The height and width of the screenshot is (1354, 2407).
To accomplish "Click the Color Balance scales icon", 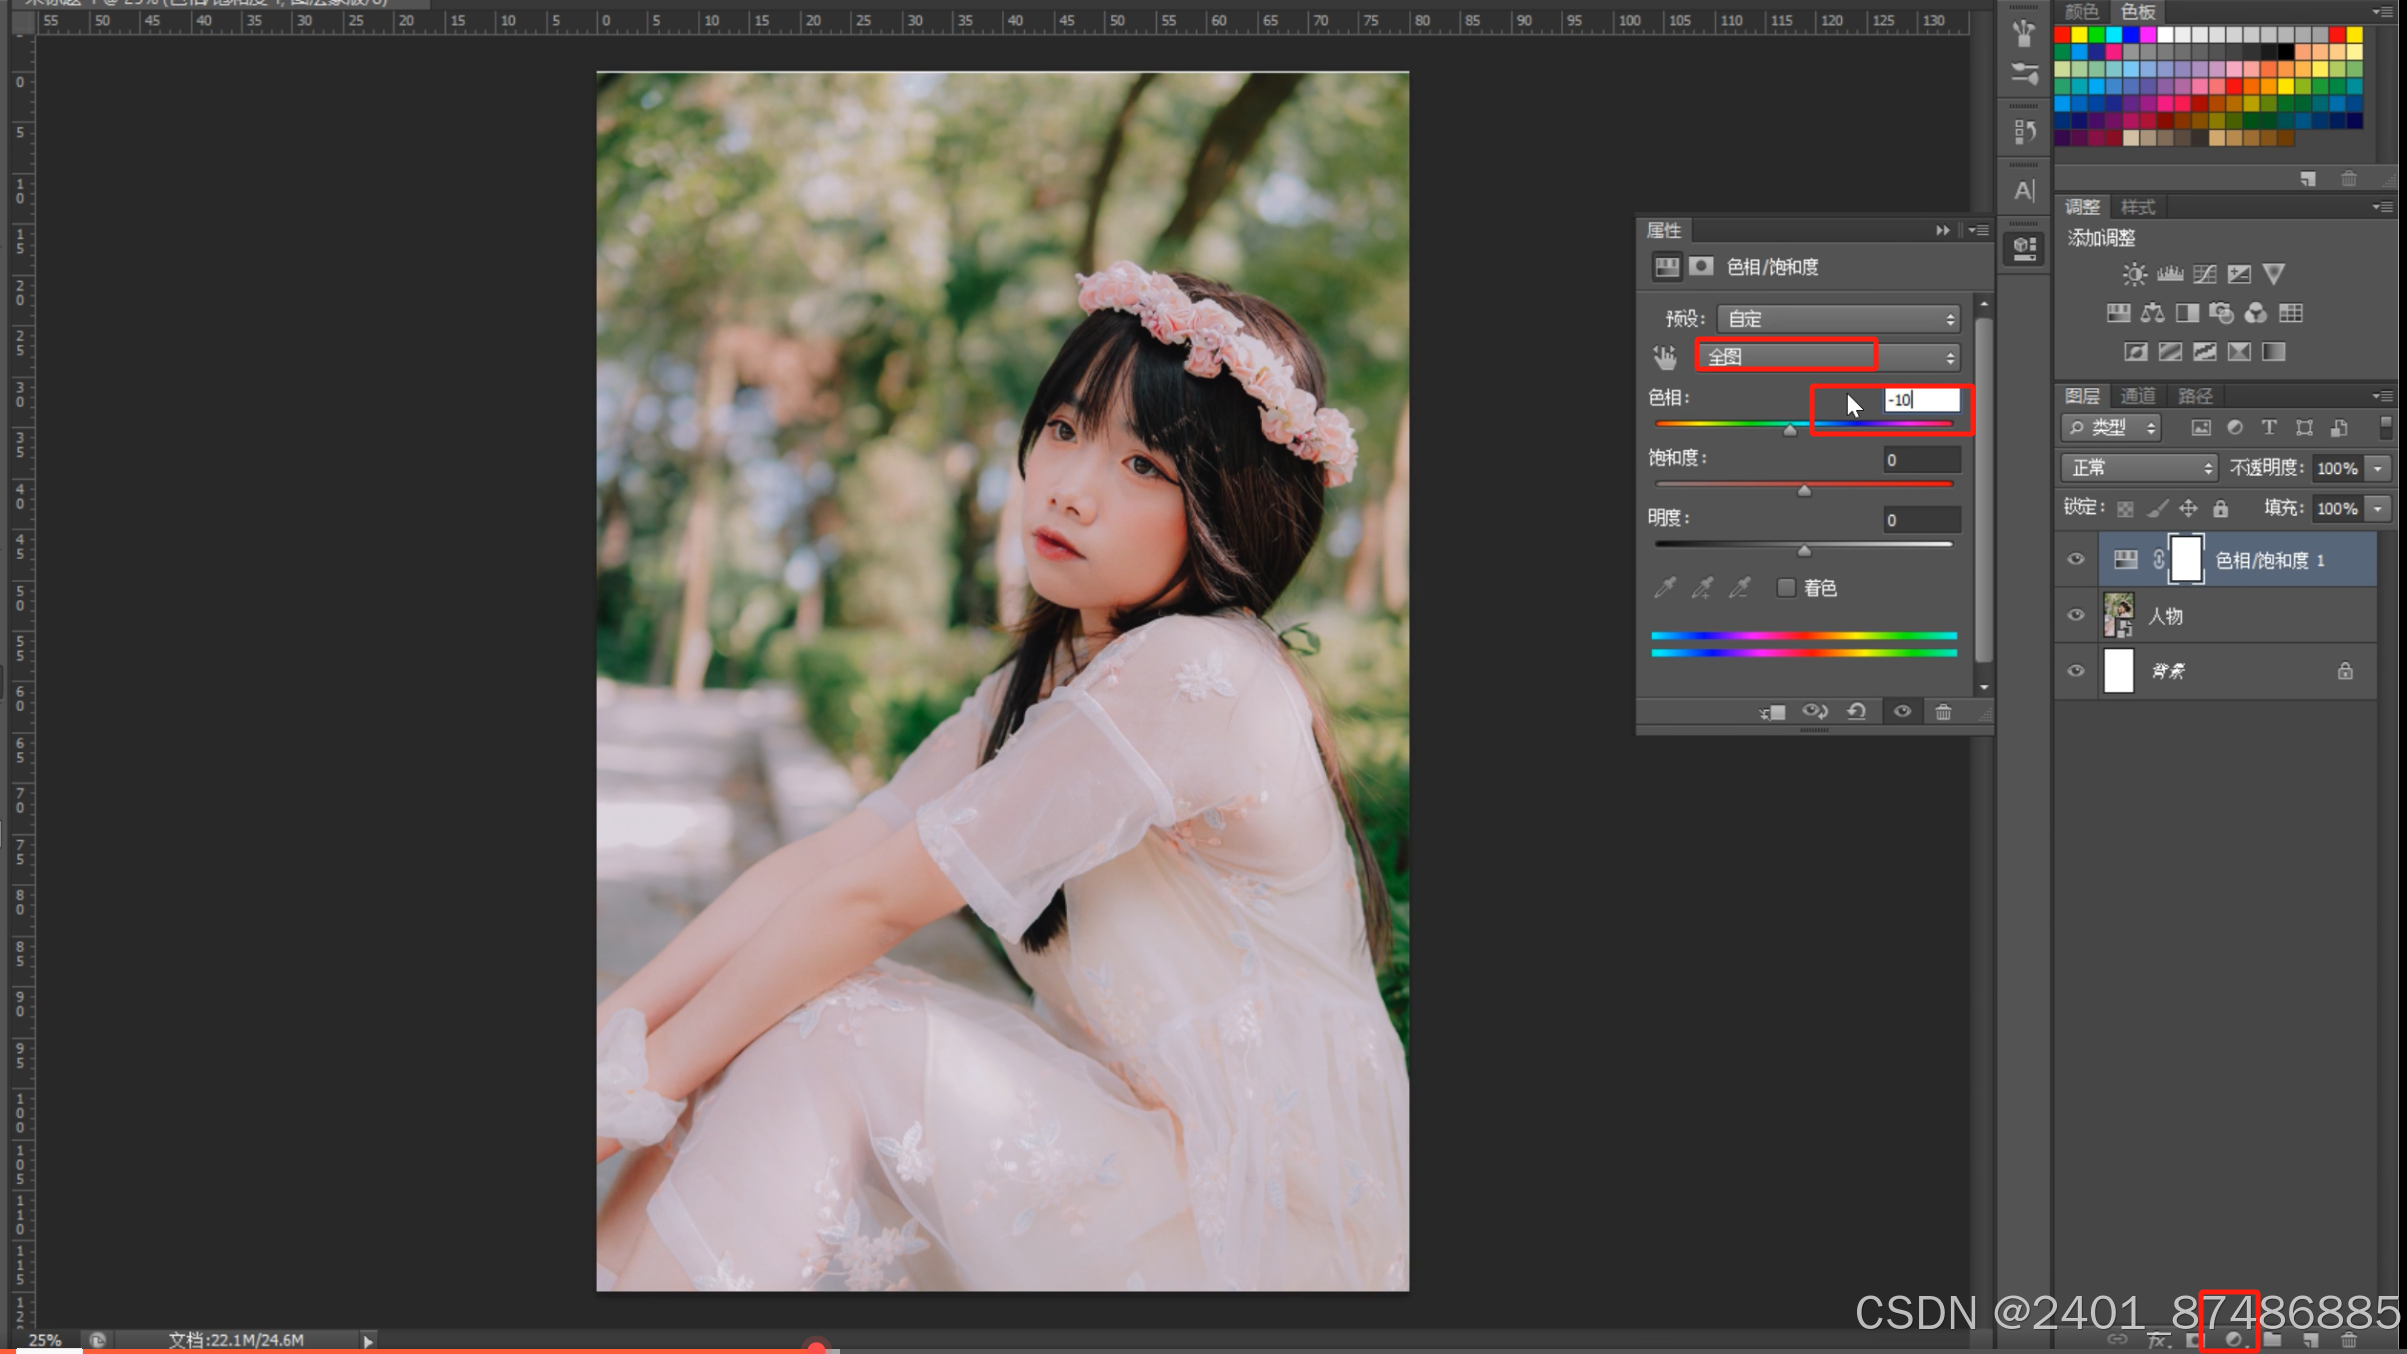I will click(x=2152, y=313).
